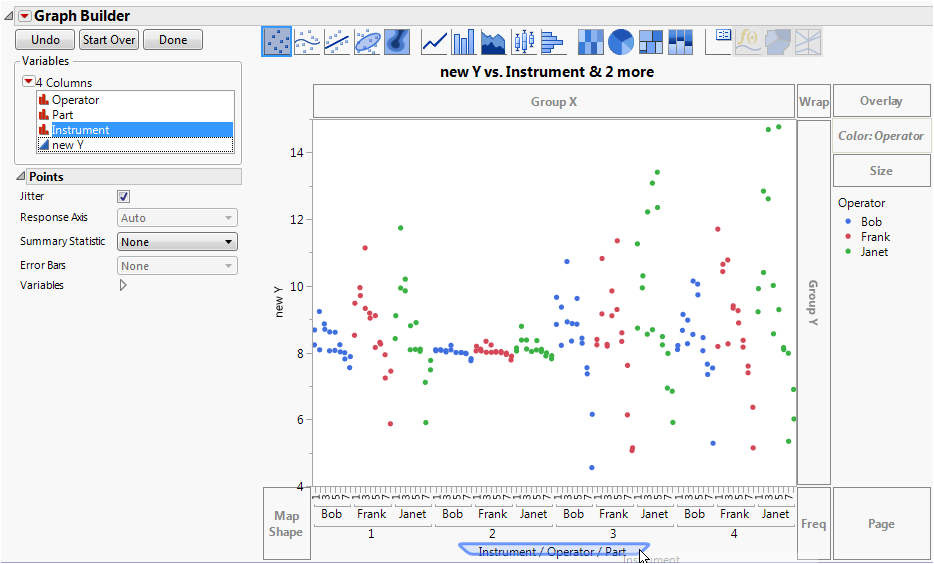Select the new Y column

click(68, 145)
